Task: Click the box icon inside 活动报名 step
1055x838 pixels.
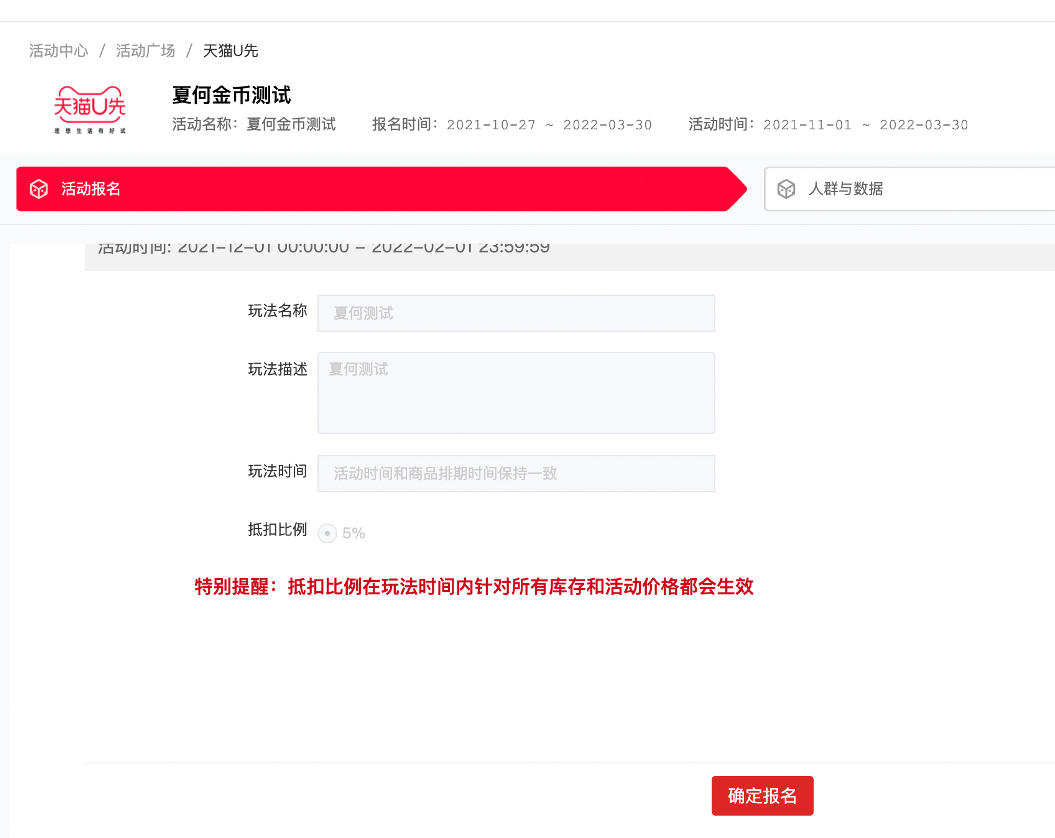Action: tap(38, 188)
